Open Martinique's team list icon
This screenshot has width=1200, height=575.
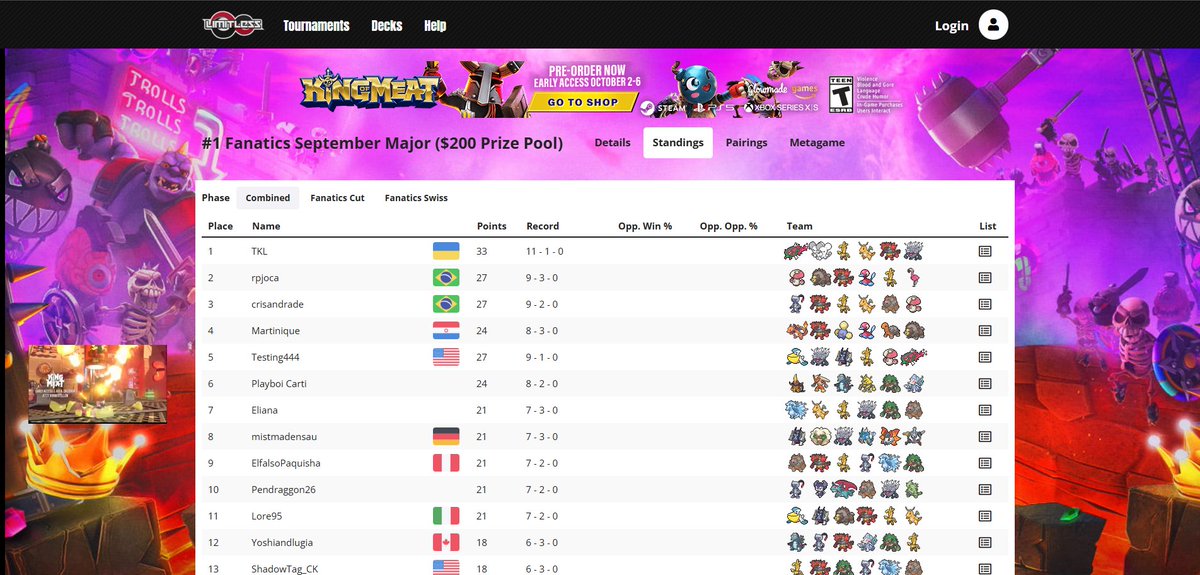[984, 330]
